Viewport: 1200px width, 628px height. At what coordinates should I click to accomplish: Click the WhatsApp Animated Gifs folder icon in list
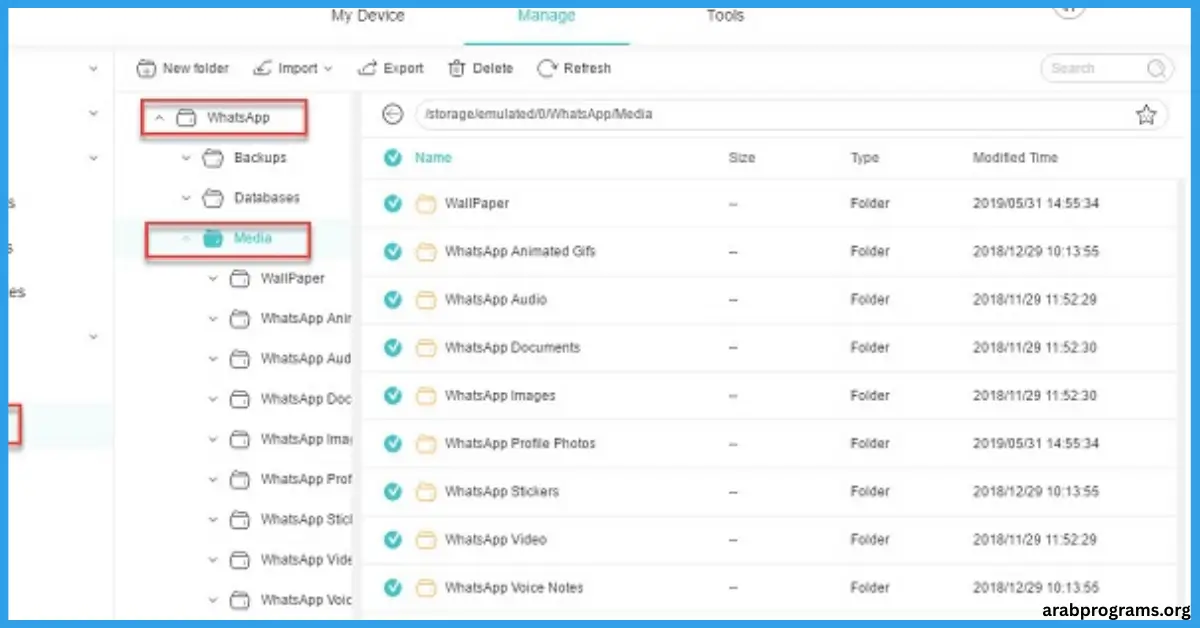[426, 252]
